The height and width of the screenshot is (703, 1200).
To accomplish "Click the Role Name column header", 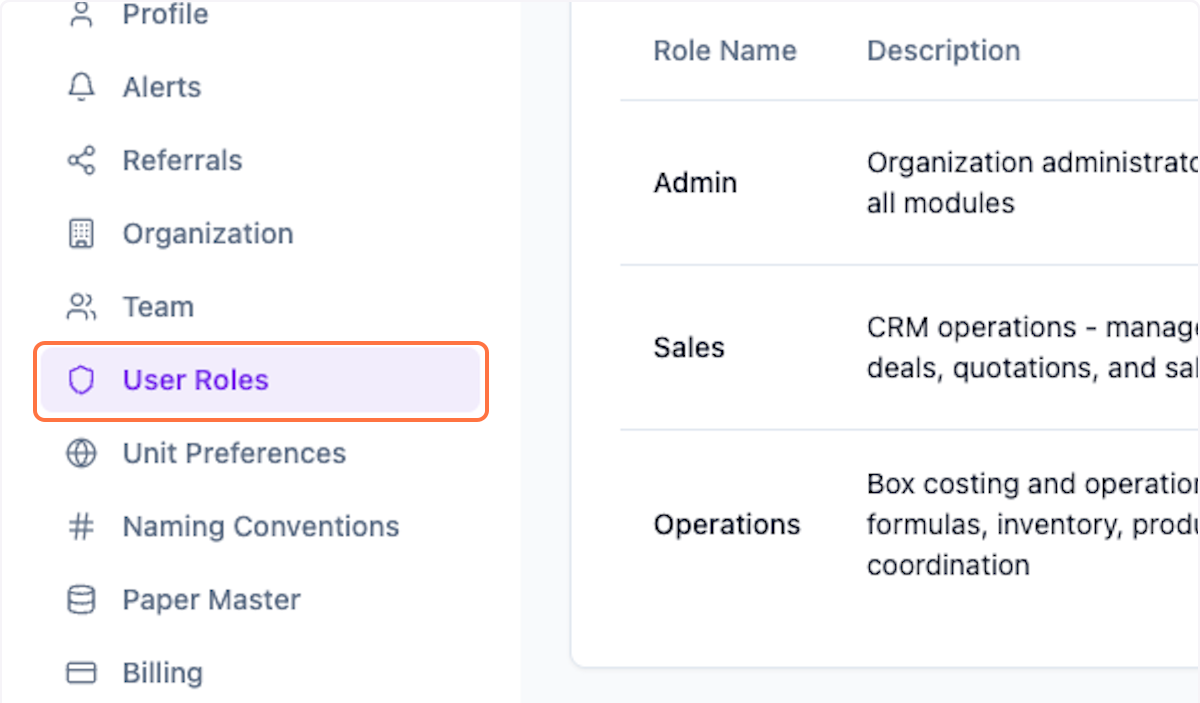I will 725,51.
